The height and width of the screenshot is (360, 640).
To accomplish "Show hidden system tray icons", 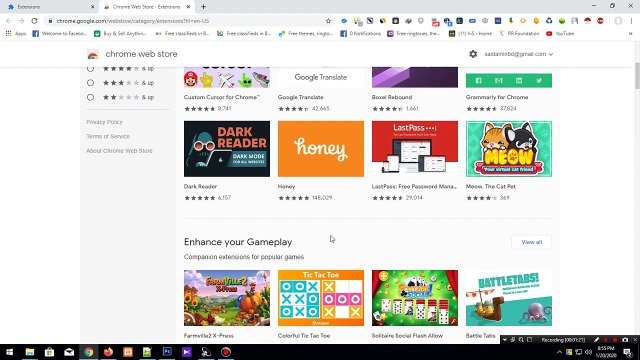I will tap(559, 352).
